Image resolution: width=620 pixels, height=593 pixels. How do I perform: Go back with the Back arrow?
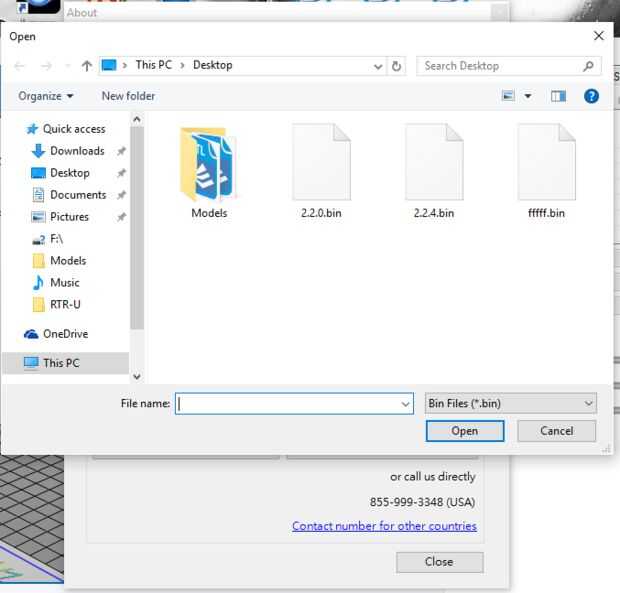click(20, 66)
